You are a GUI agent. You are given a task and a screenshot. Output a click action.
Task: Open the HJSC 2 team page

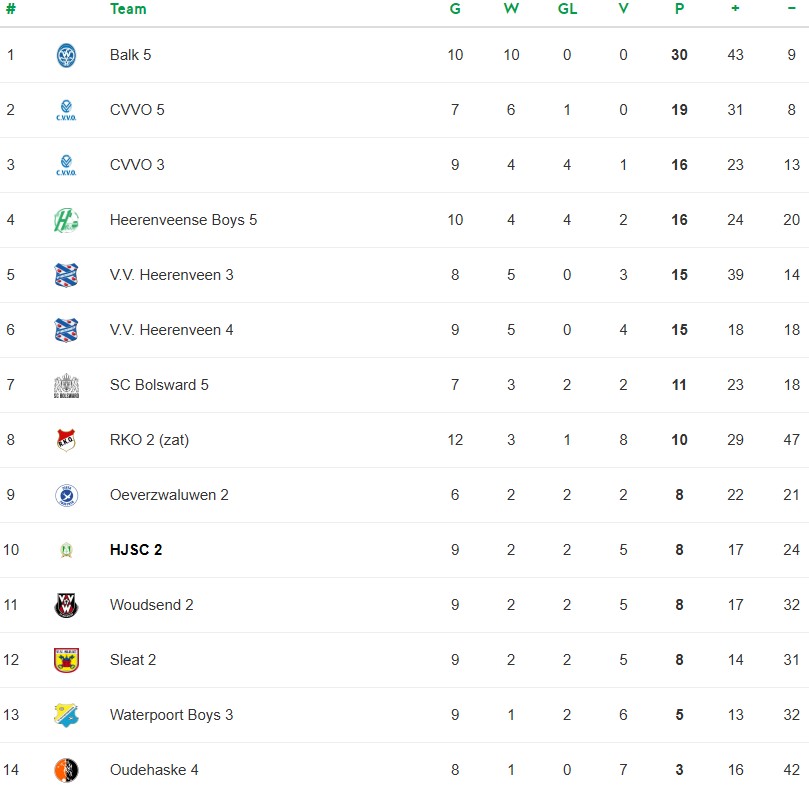(136, 550)
